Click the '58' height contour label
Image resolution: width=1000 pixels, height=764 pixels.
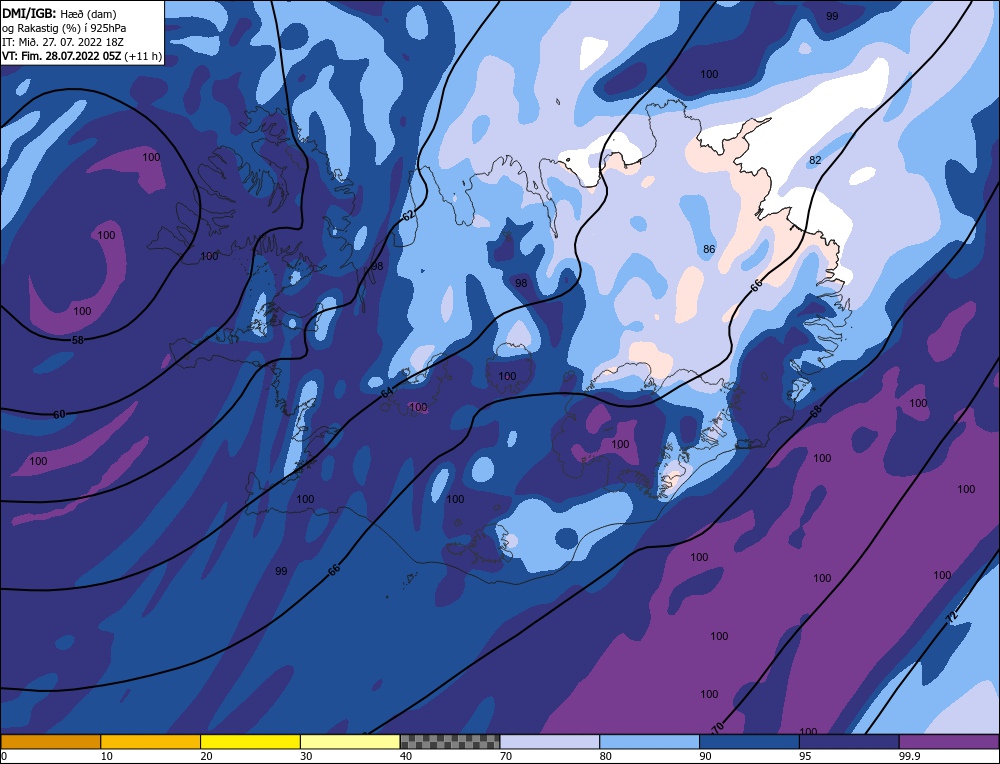[78, 340]
